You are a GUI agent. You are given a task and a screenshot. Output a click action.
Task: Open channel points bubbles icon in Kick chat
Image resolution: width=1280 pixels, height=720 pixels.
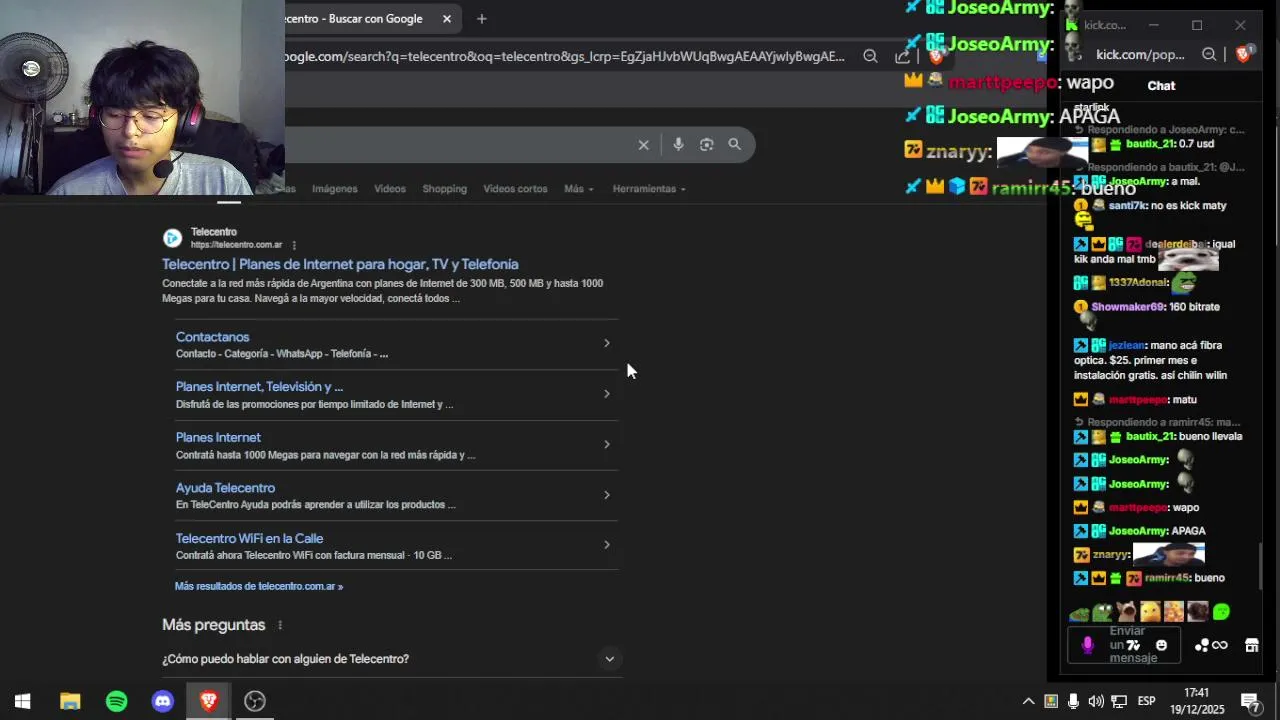tap(1202, 645)
